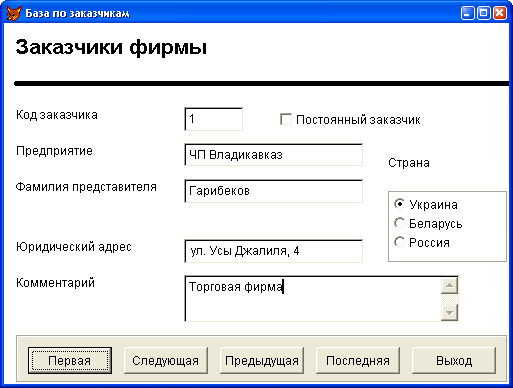Screen dimensions: 513x388
Task: Click the comment box scroll down arrow
Action: 449,313
